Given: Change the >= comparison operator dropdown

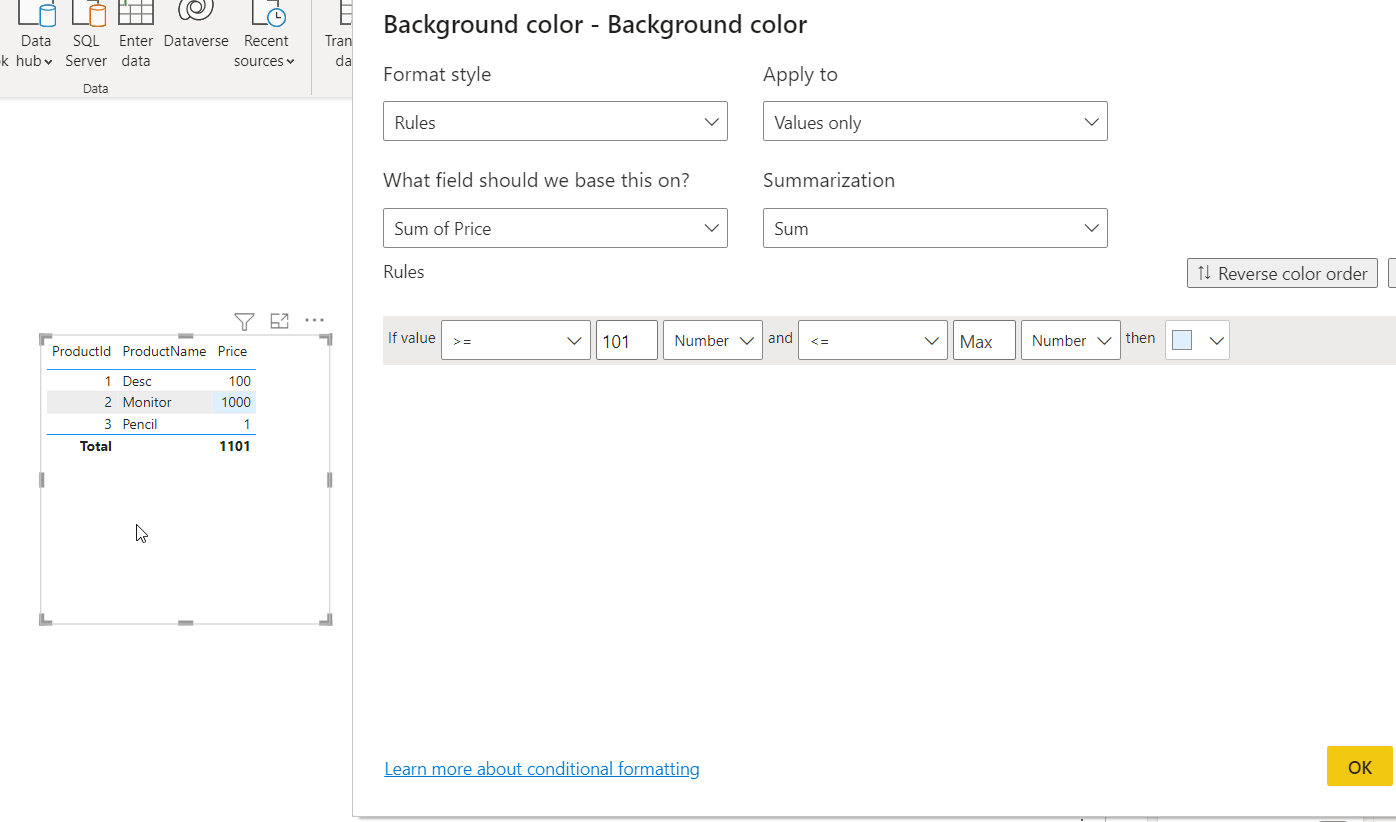Looking at the screenshot, I should (x=516, y=340).
